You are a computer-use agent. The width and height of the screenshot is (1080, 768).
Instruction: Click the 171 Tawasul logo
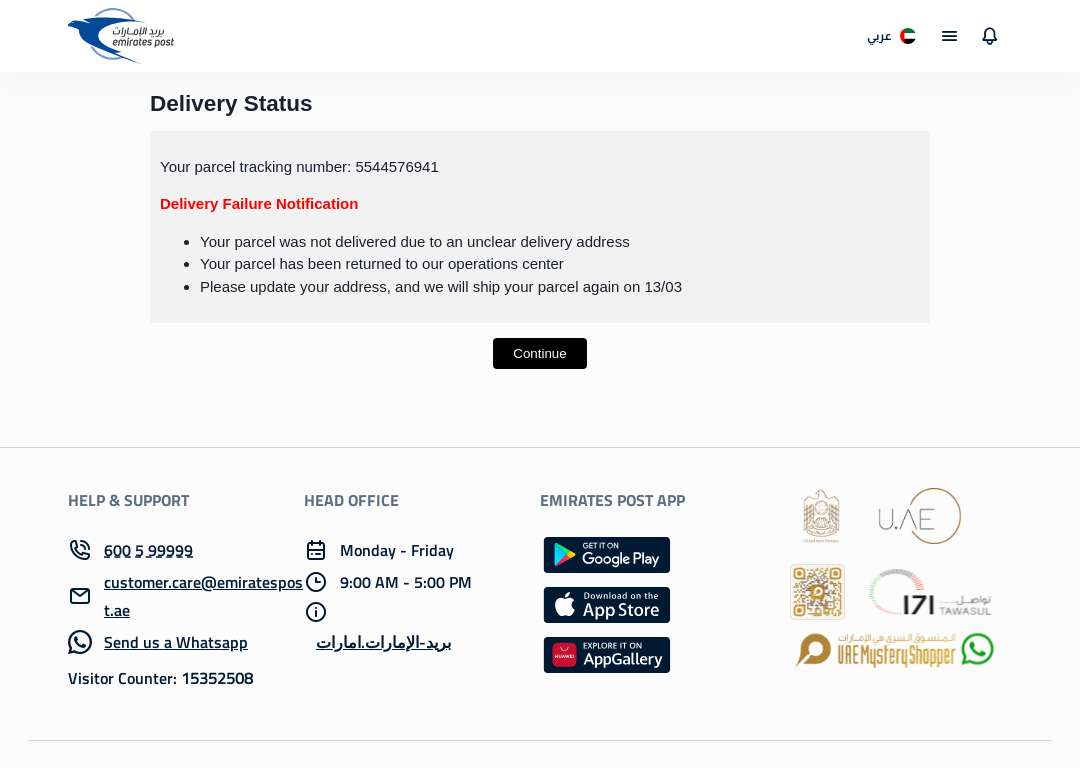pyautogui.click(x=930, y=592)
